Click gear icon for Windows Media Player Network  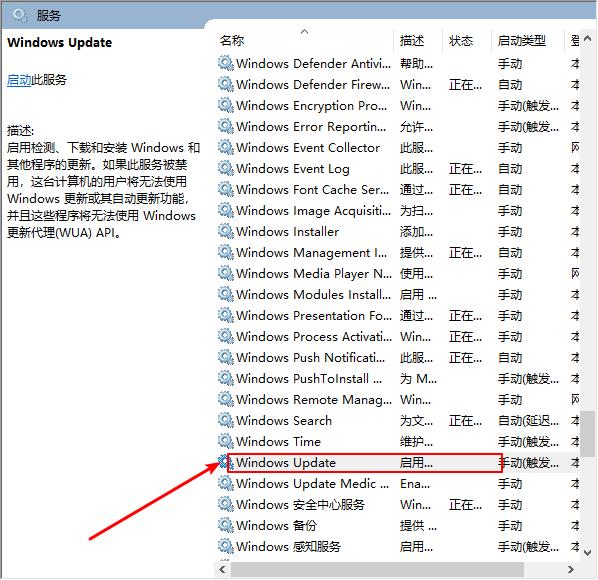(x=226, y=273)
